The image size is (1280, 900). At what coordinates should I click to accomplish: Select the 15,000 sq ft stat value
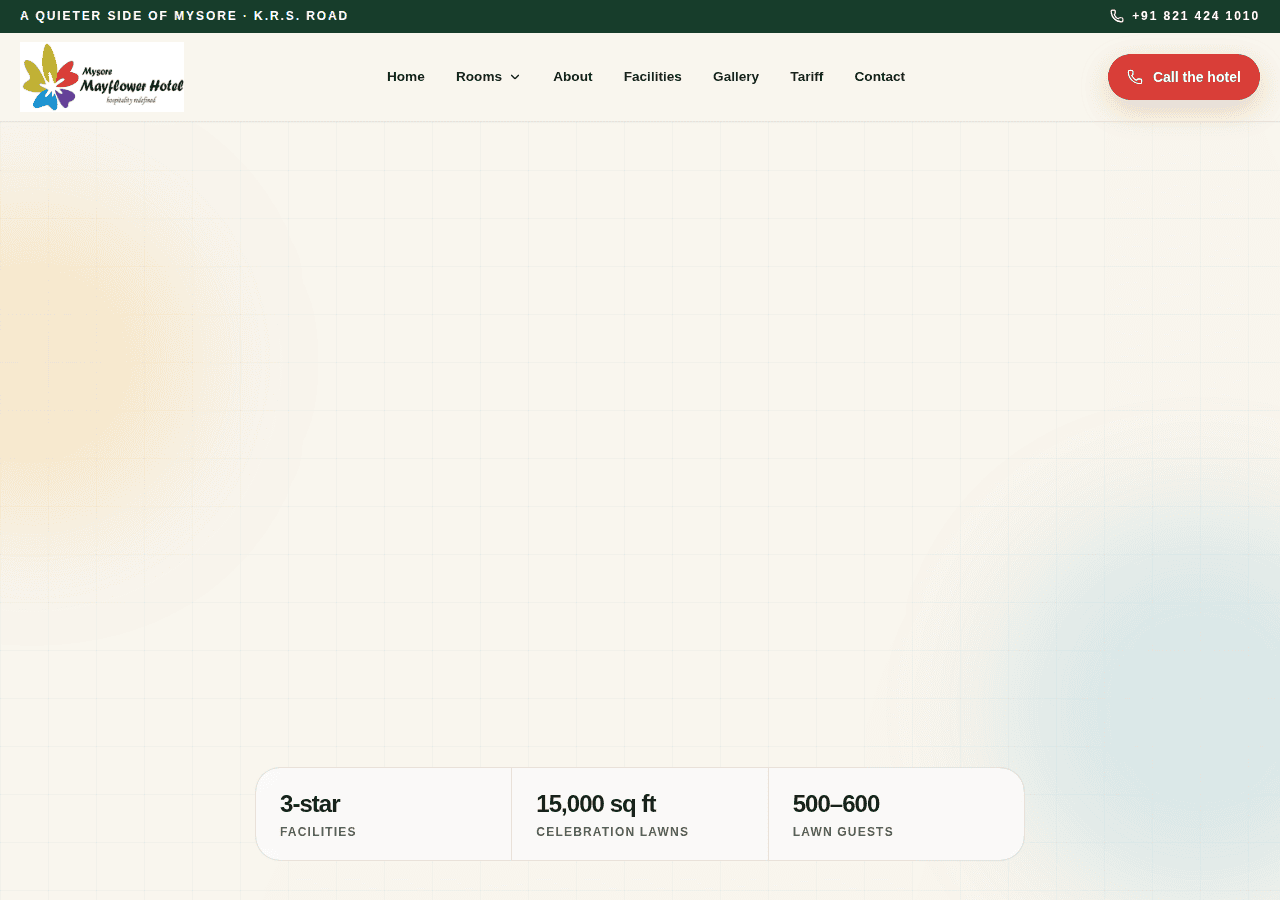coord(596,804)
